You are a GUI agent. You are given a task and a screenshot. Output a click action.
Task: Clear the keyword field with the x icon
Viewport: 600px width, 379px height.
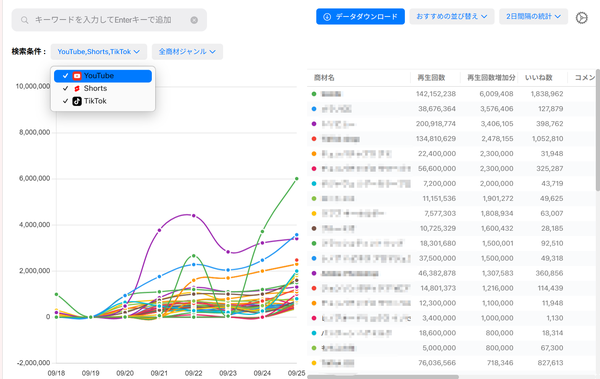[x=194, y=20]
